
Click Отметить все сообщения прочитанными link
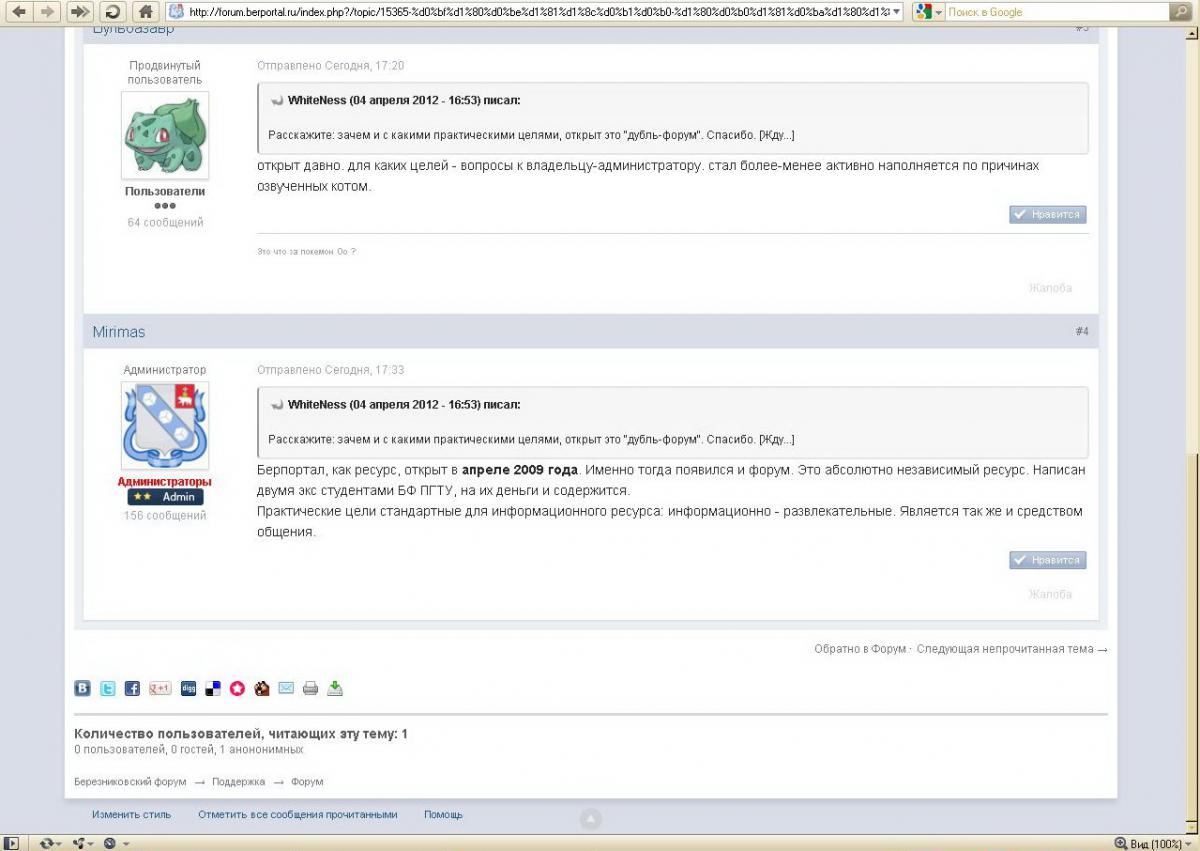(297, 815)
